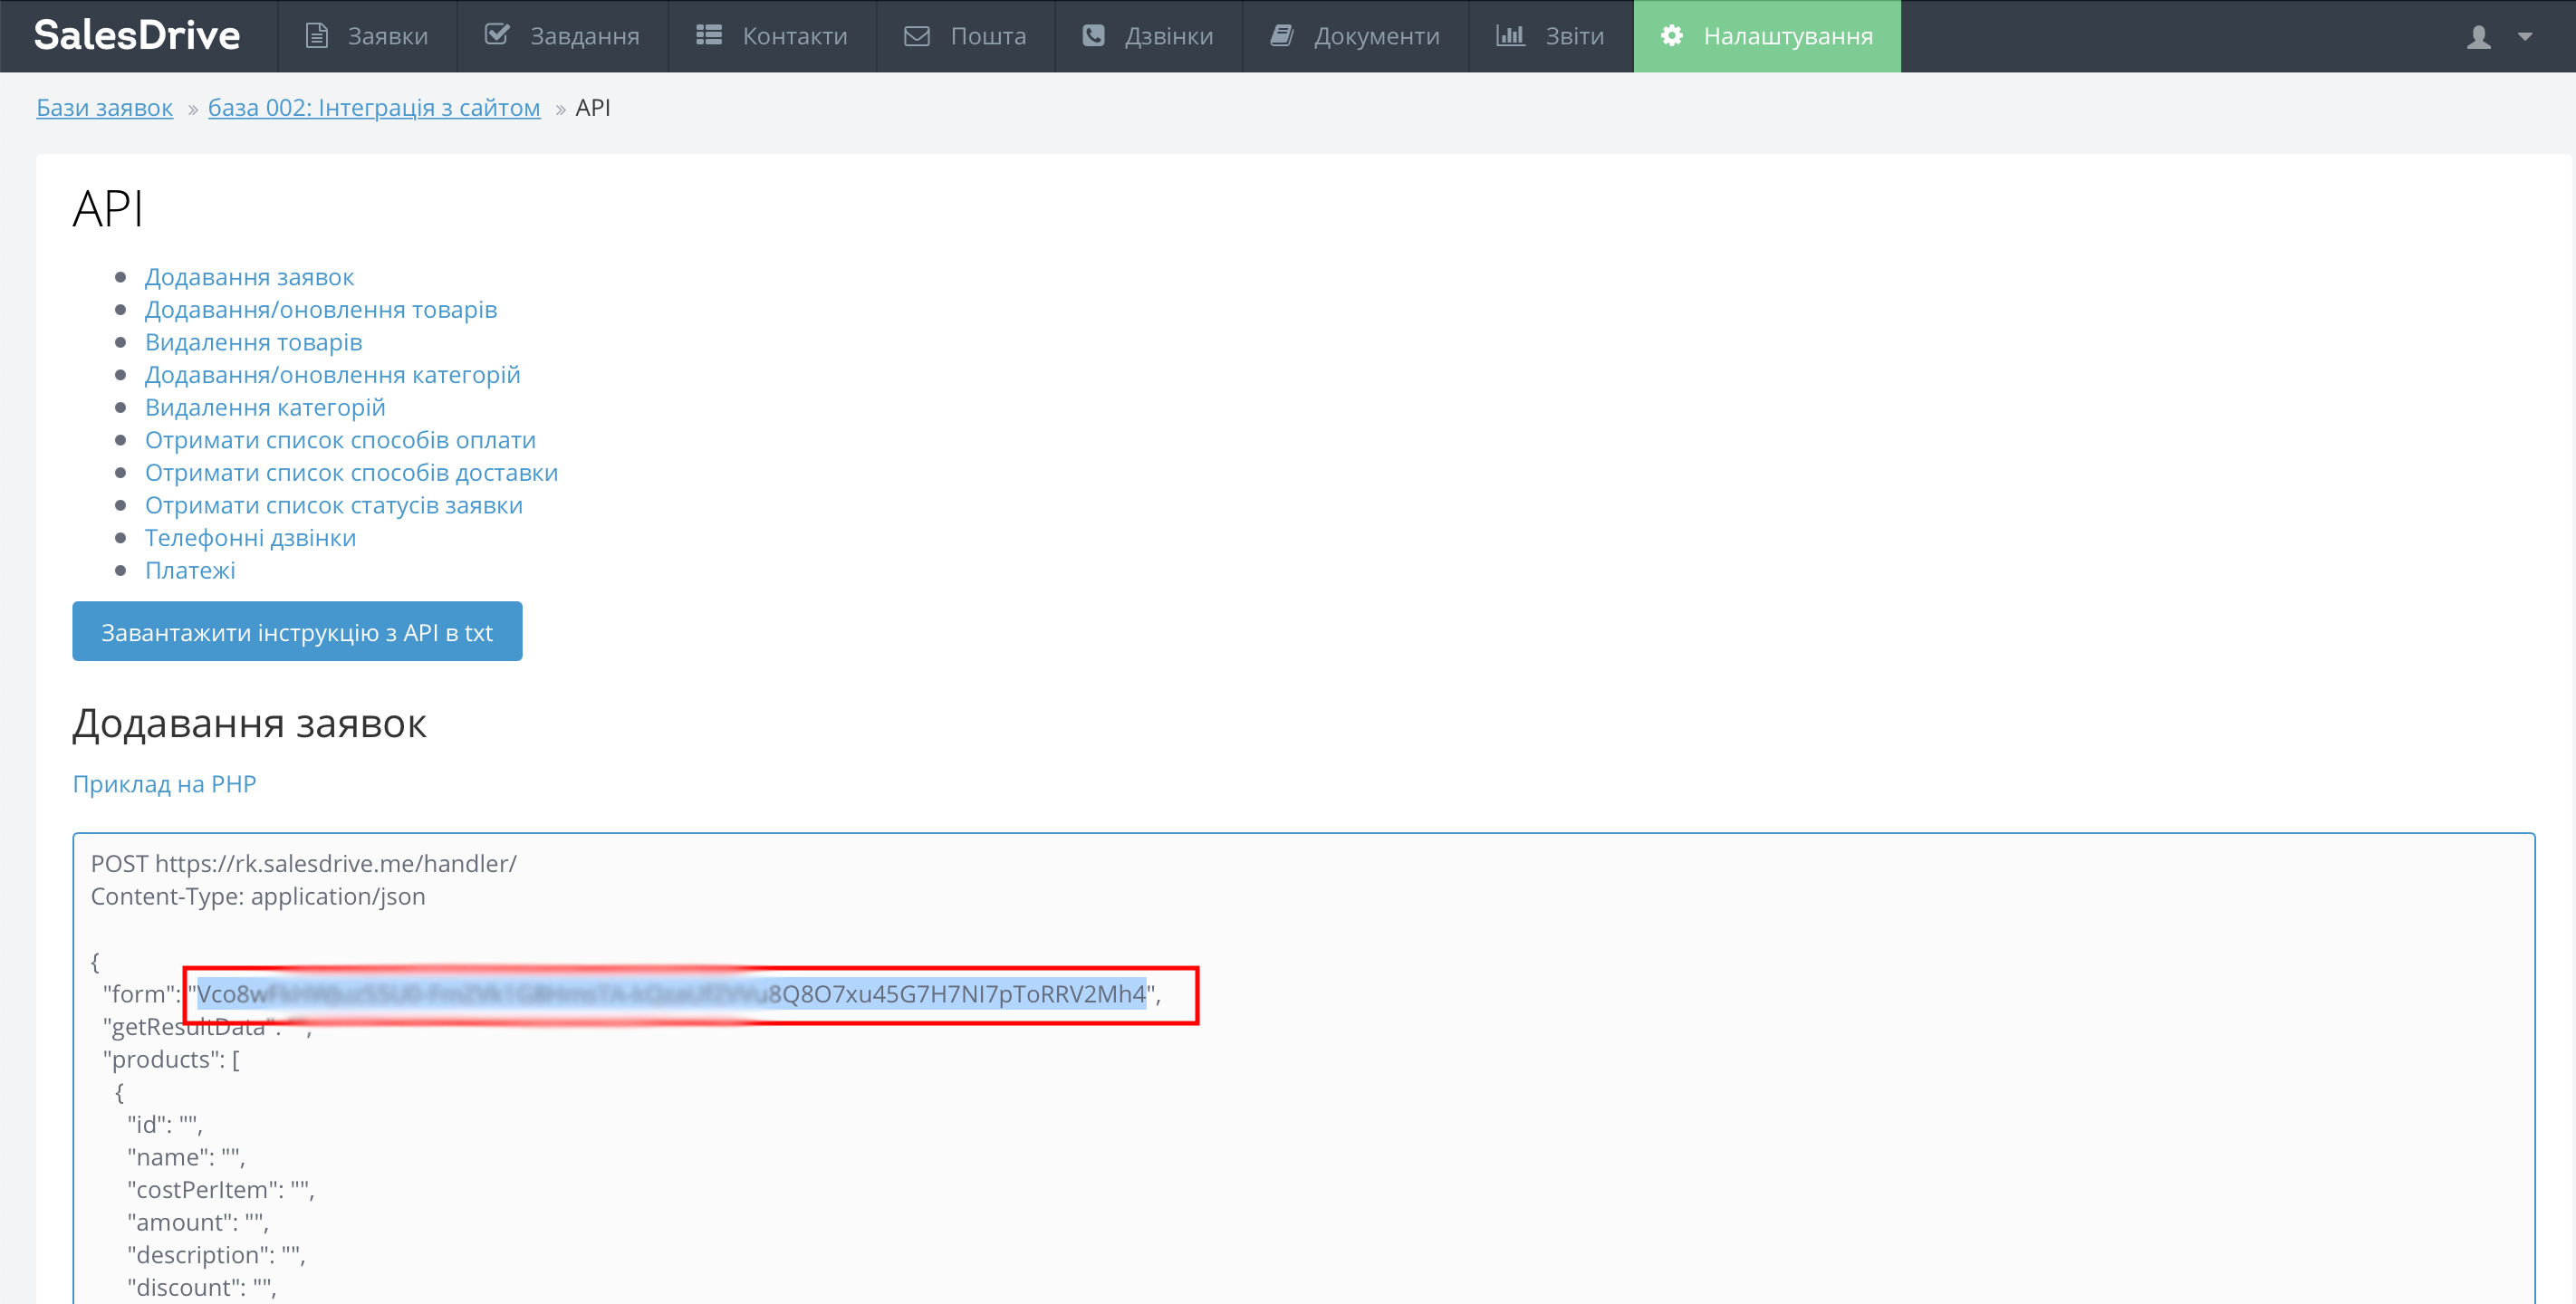Click the SalesDrive logo

coord(137,35)
